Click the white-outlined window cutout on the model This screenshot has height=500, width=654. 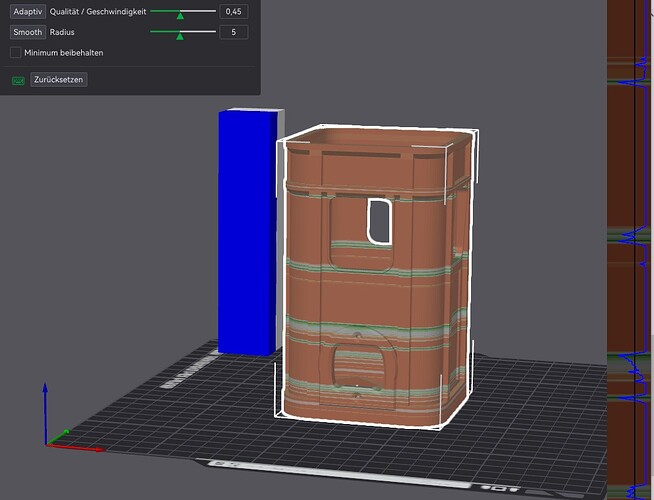(379, 221)
